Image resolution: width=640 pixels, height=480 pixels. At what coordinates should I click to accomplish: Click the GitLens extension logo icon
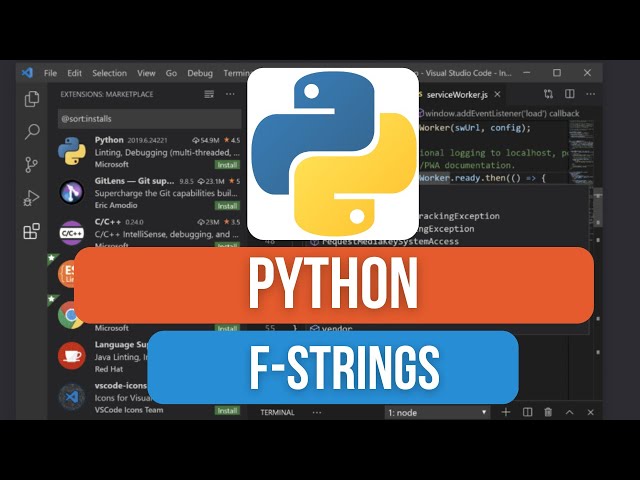click(72, 192)
